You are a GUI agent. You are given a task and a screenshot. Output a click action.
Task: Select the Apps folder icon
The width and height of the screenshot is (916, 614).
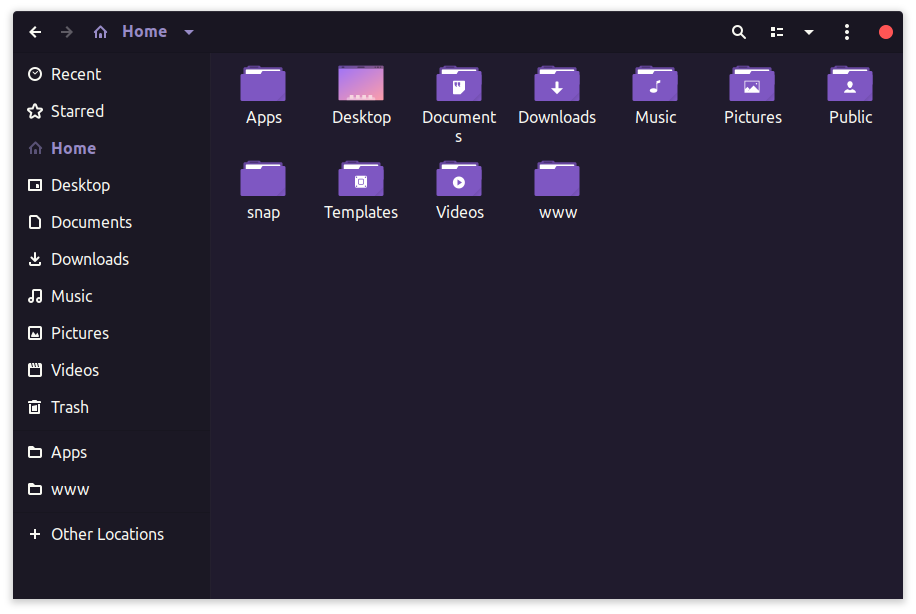point(263,84)
